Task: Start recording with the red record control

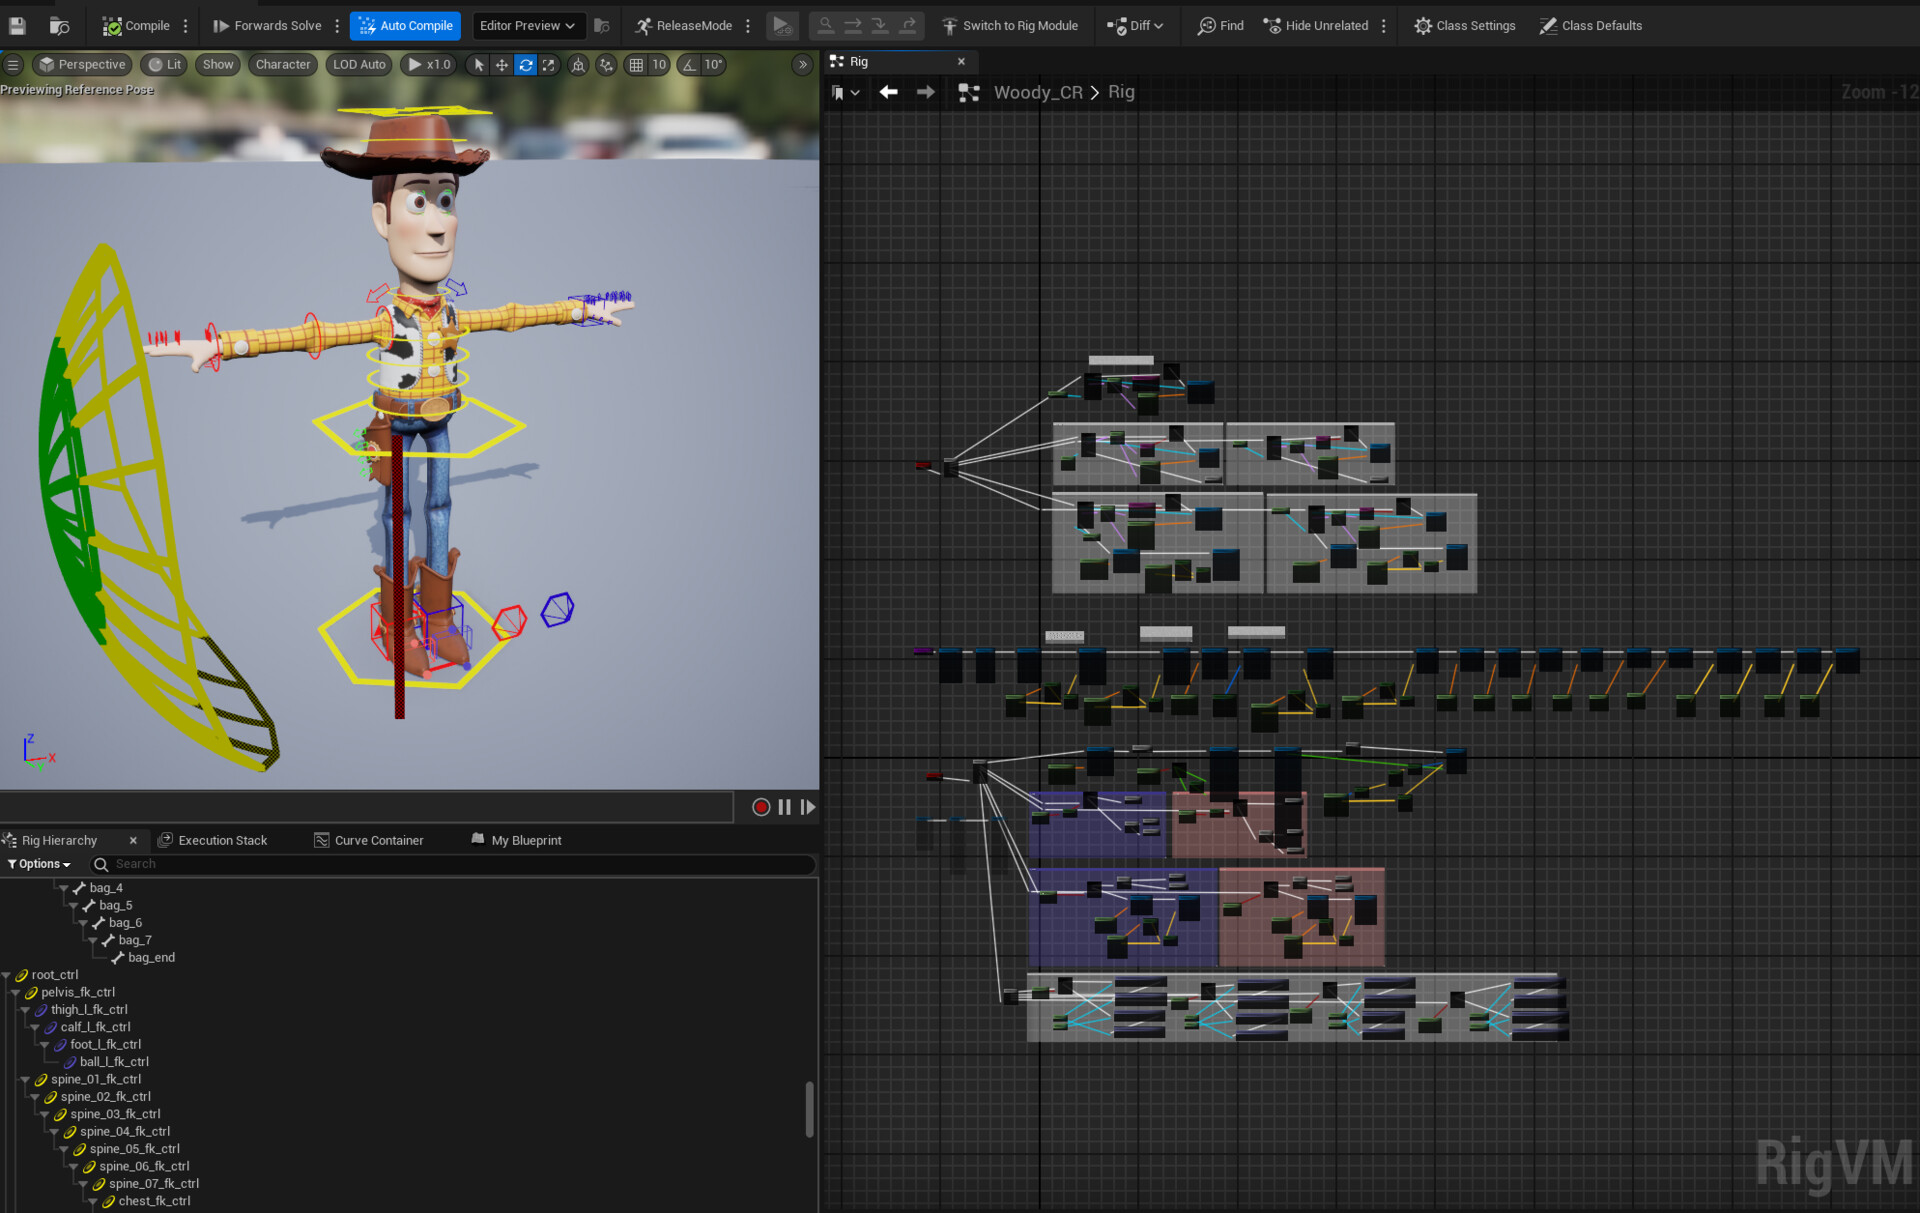Action: (x=761, y=807)
